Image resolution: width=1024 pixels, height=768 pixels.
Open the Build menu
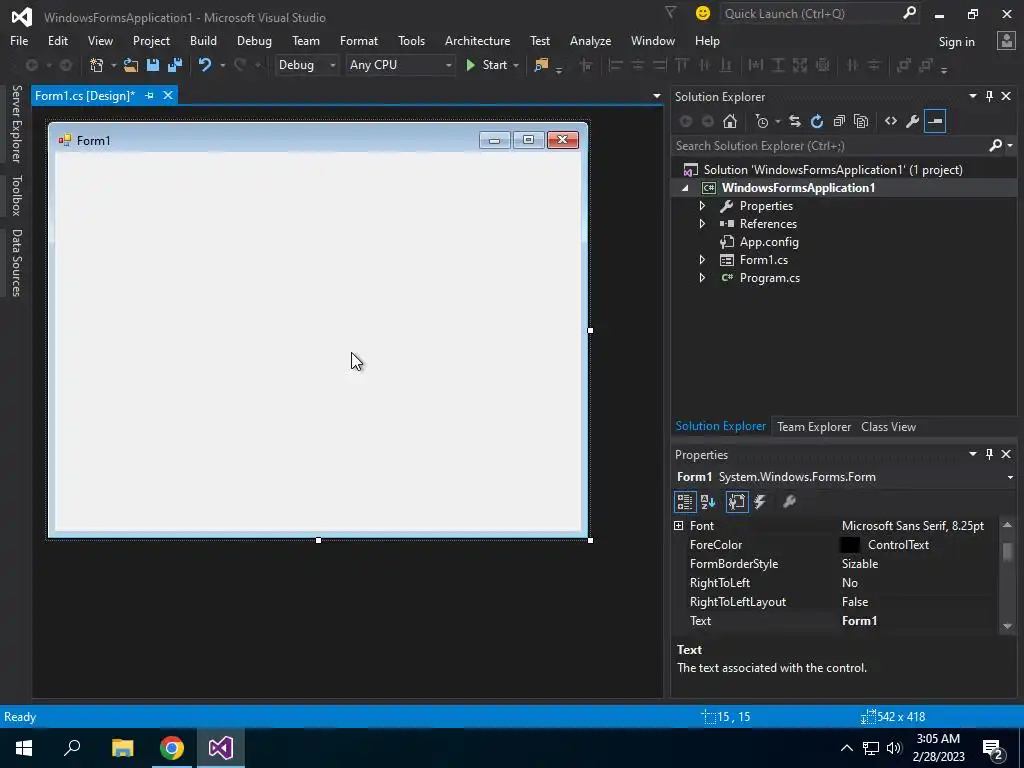(203, 40)
